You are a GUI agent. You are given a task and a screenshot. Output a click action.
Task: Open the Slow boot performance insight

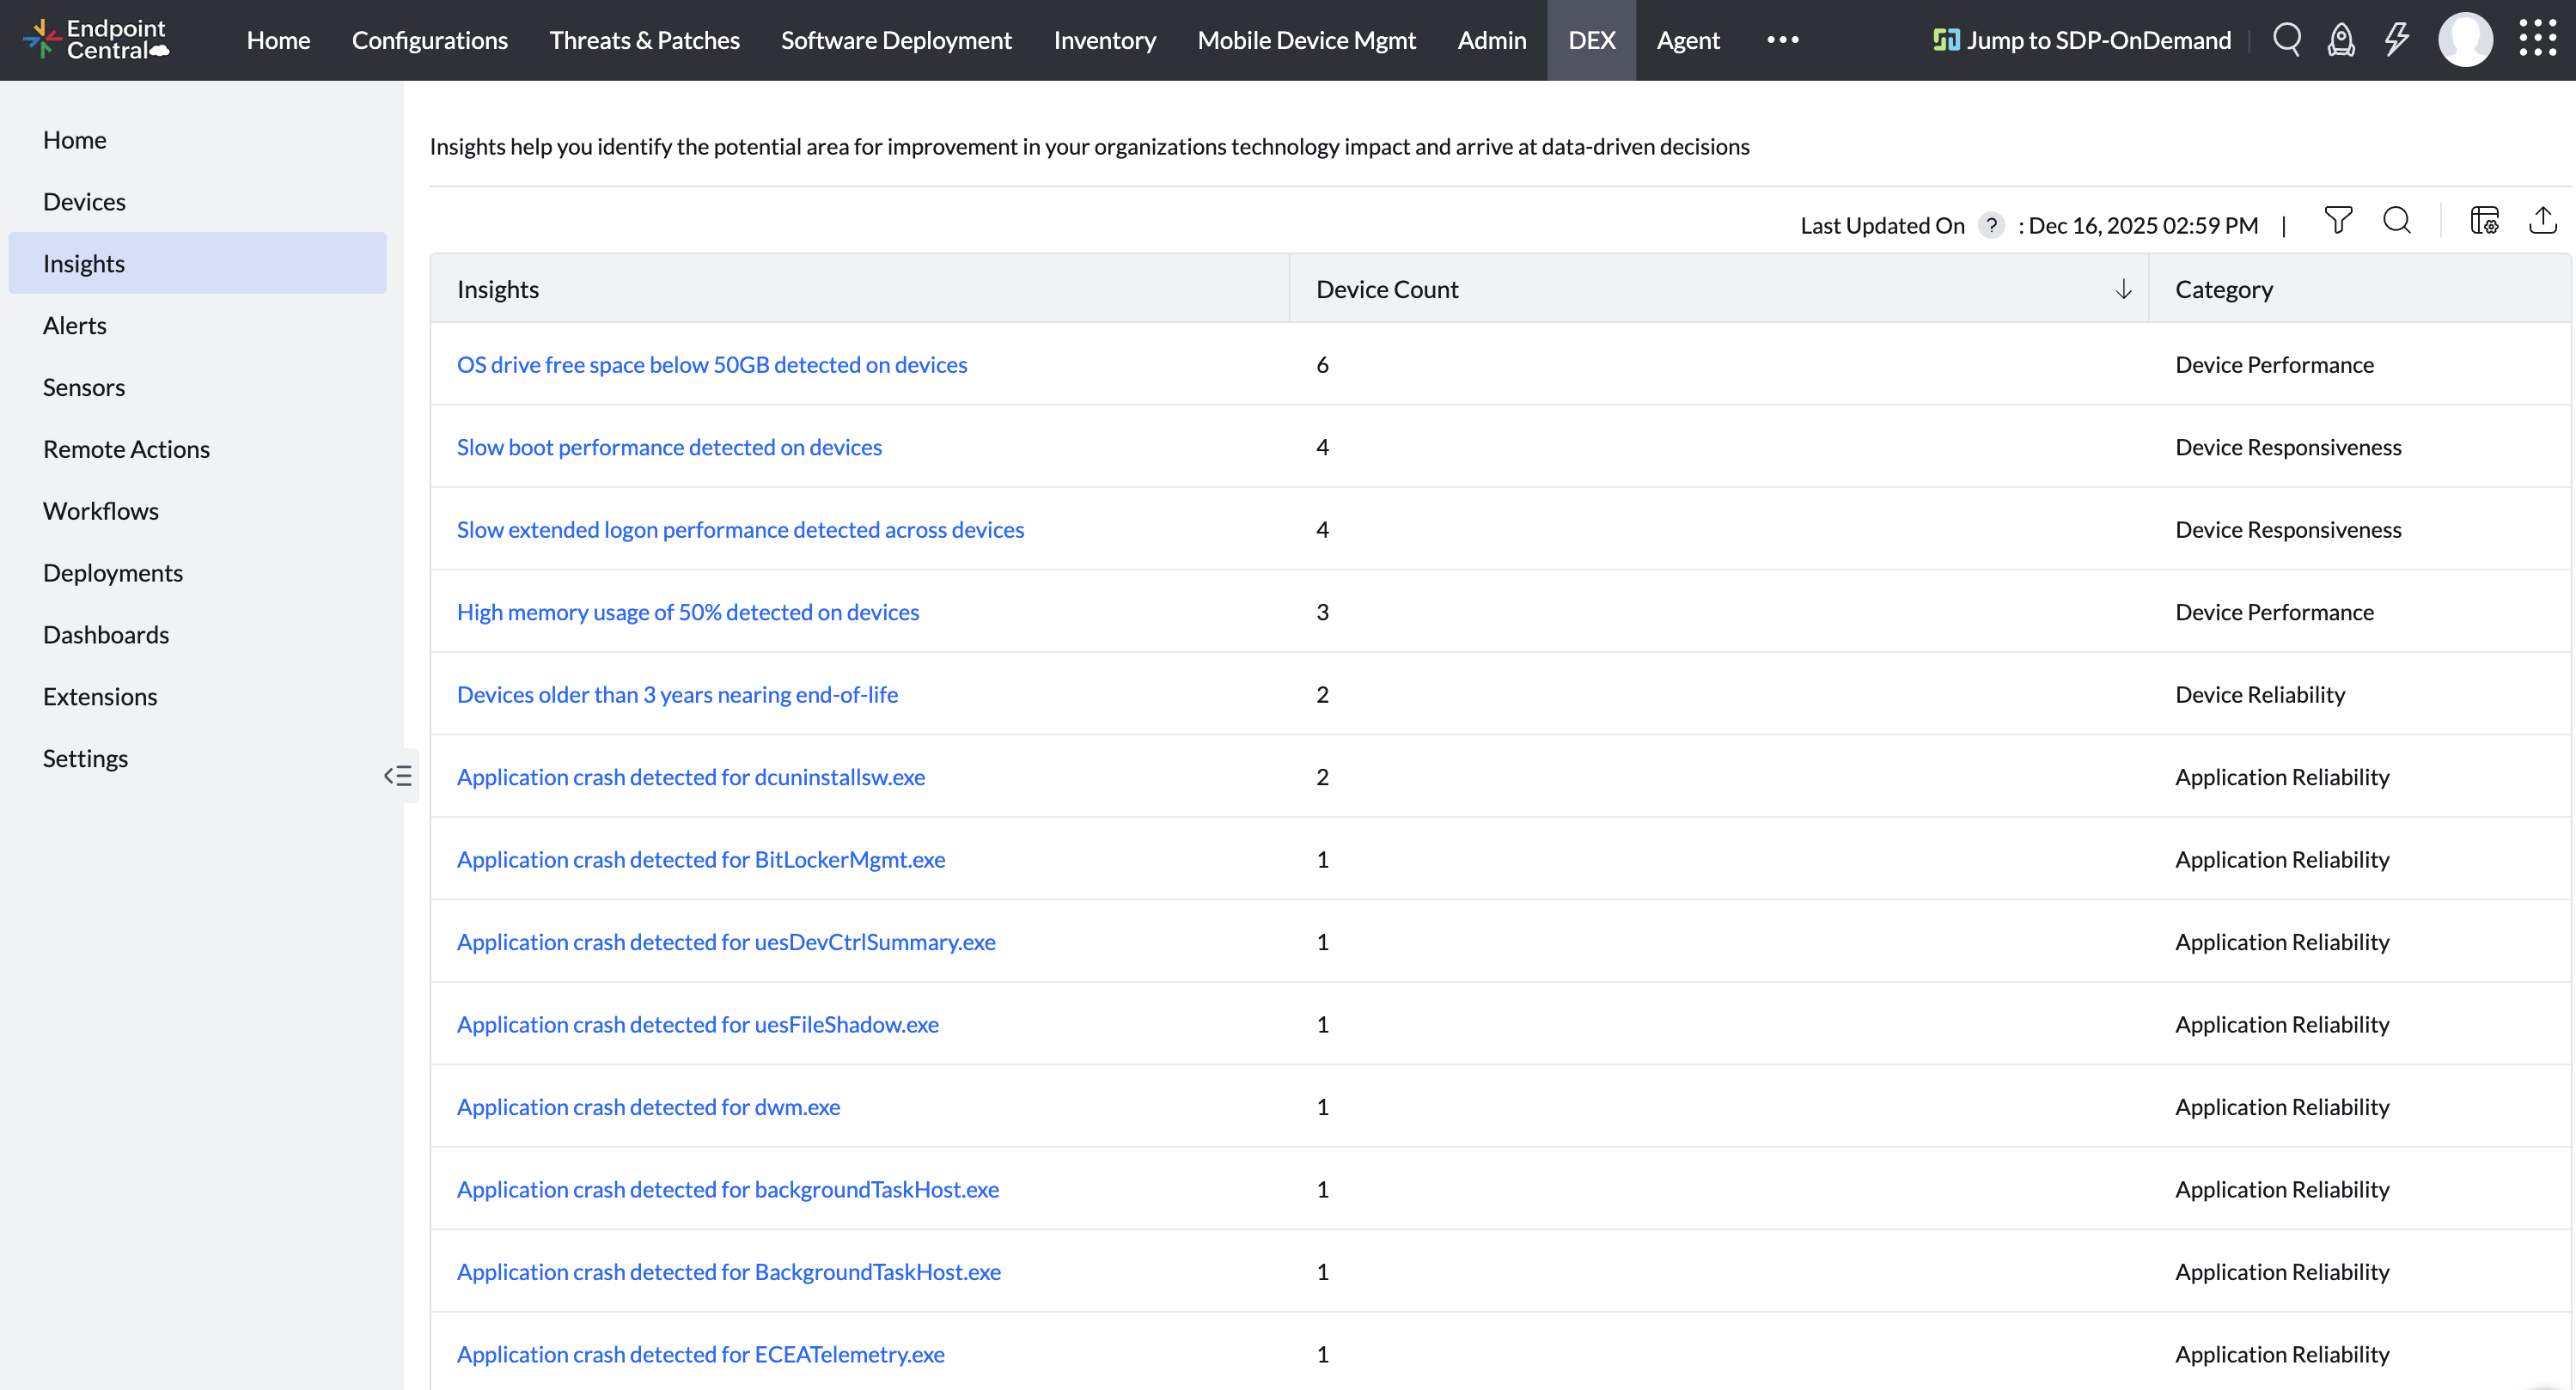(x=668, y=447)
